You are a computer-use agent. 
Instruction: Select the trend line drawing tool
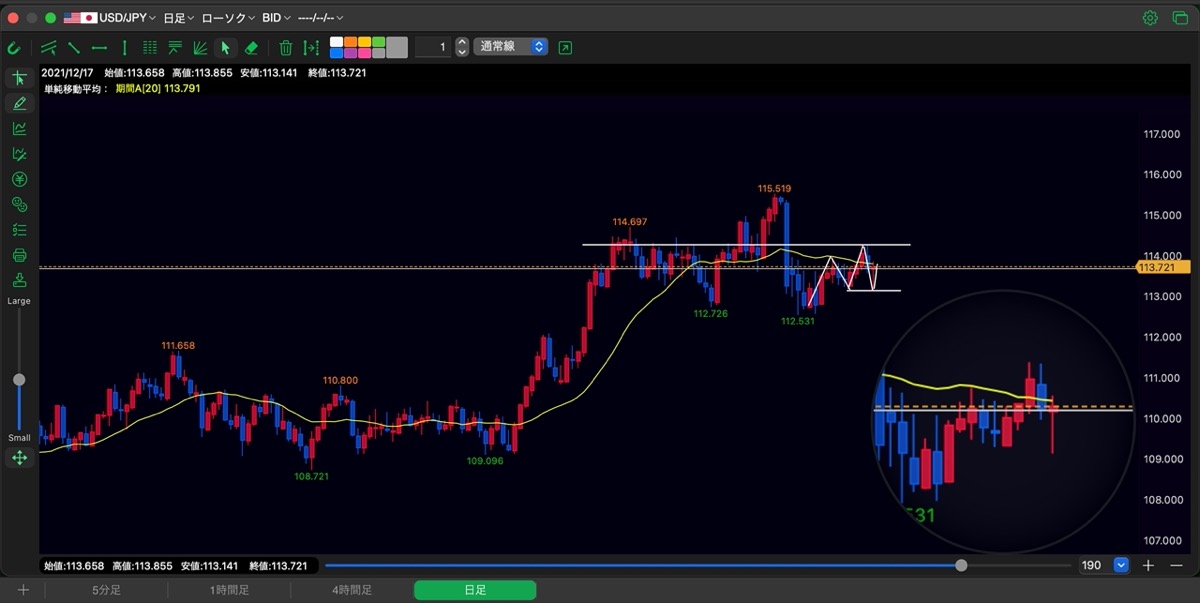[x=74, y=47]
